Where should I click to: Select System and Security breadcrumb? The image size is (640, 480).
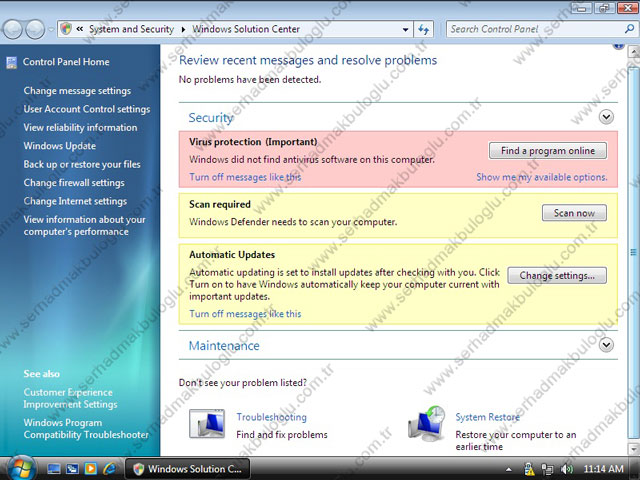point(131,29)
